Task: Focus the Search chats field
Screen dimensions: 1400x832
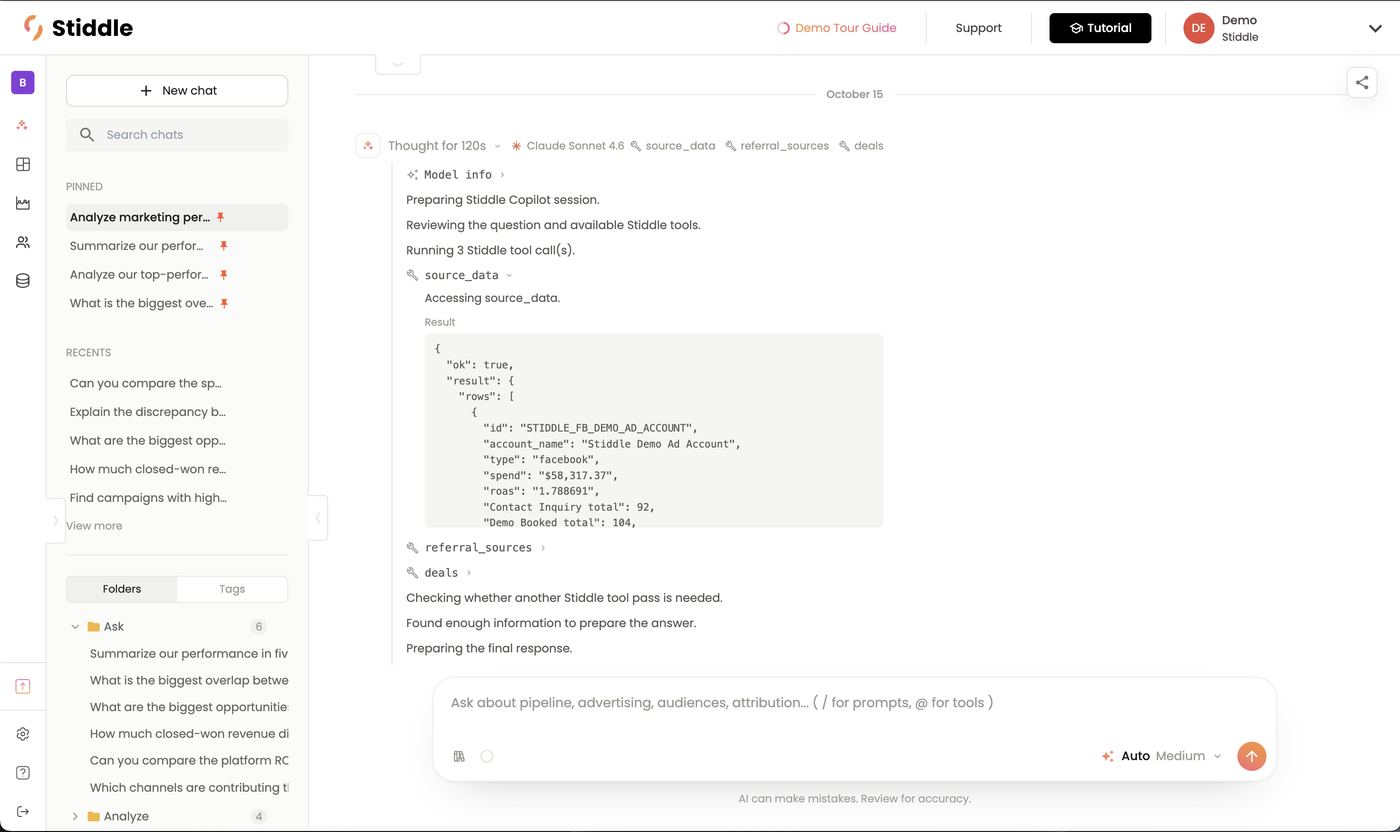Action: tap(177, 135)
